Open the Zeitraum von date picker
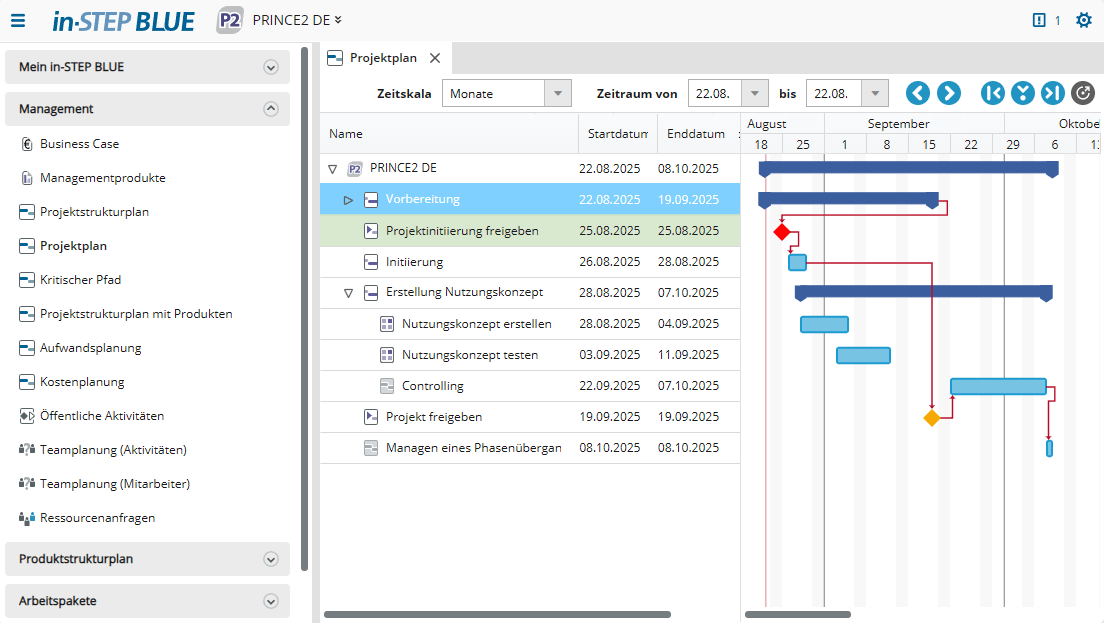Viewport: 1104px width, 623px height. click(755, 93)
